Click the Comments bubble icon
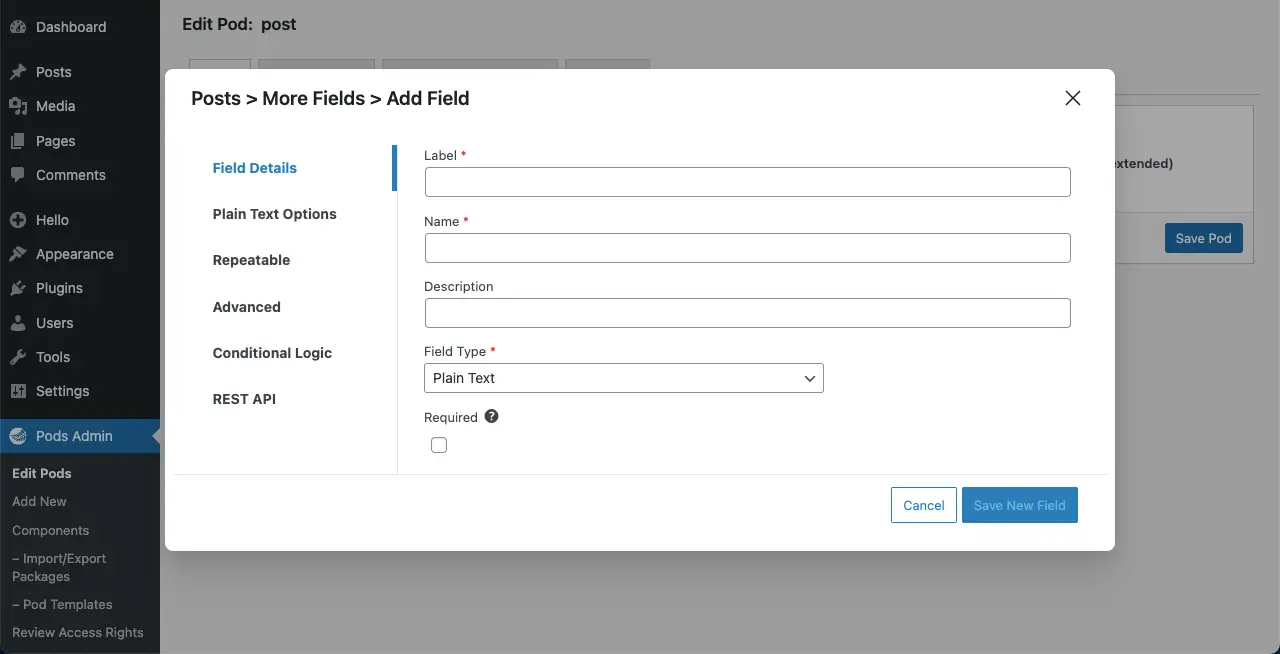Image resolution: width=1280 pixels, height=654 pixels. point(18,175)
